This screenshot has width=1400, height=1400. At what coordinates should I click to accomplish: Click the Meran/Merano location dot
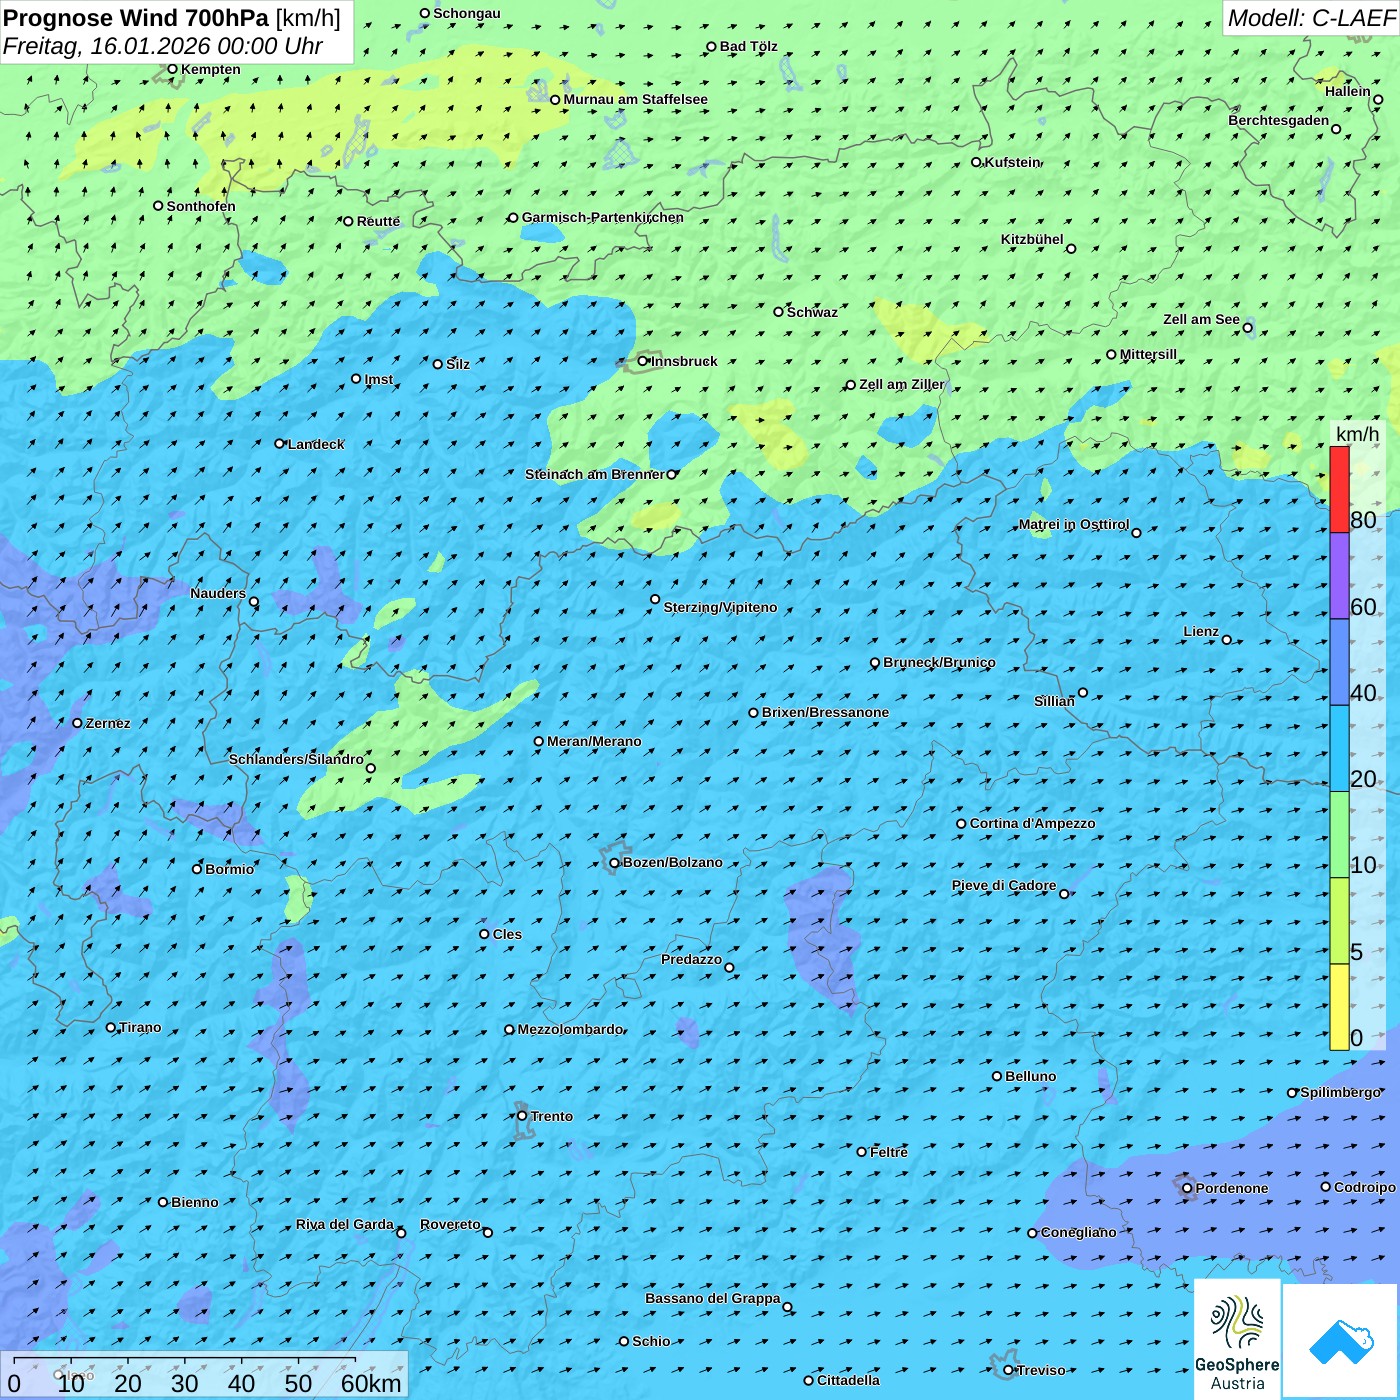click(538, 741)
